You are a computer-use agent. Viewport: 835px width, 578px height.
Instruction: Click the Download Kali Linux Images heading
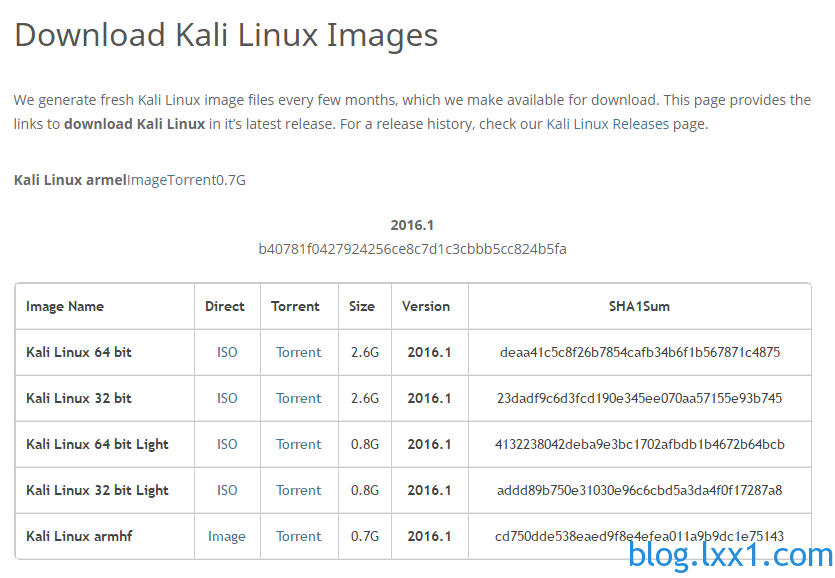[x=226, y=35]
